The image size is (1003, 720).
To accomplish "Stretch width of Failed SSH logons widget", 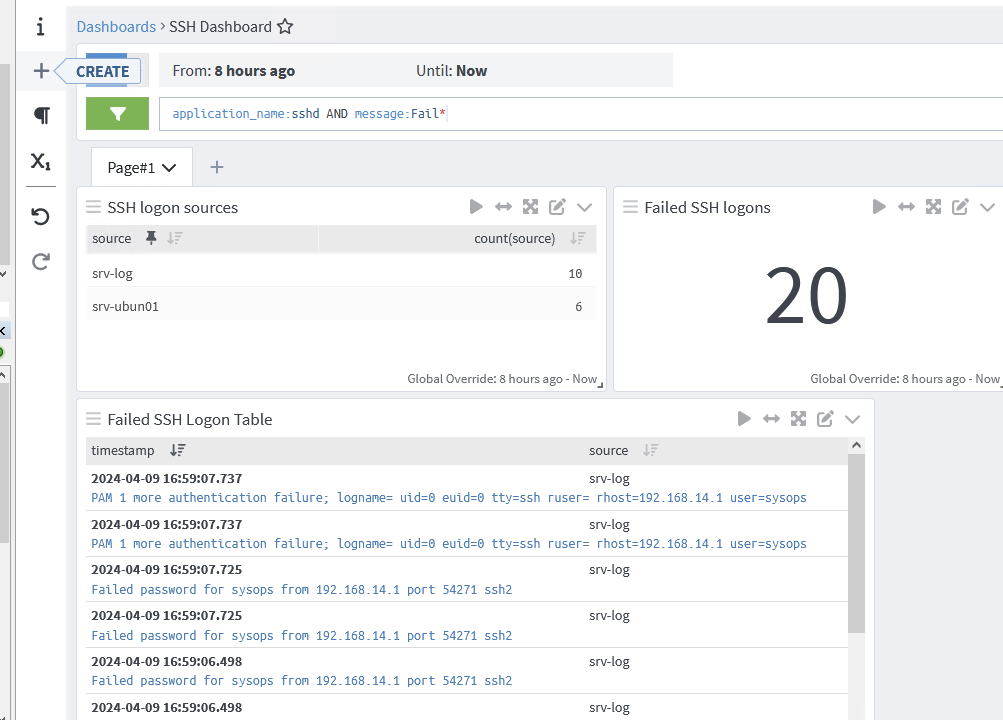I will (x=906, y=207).
